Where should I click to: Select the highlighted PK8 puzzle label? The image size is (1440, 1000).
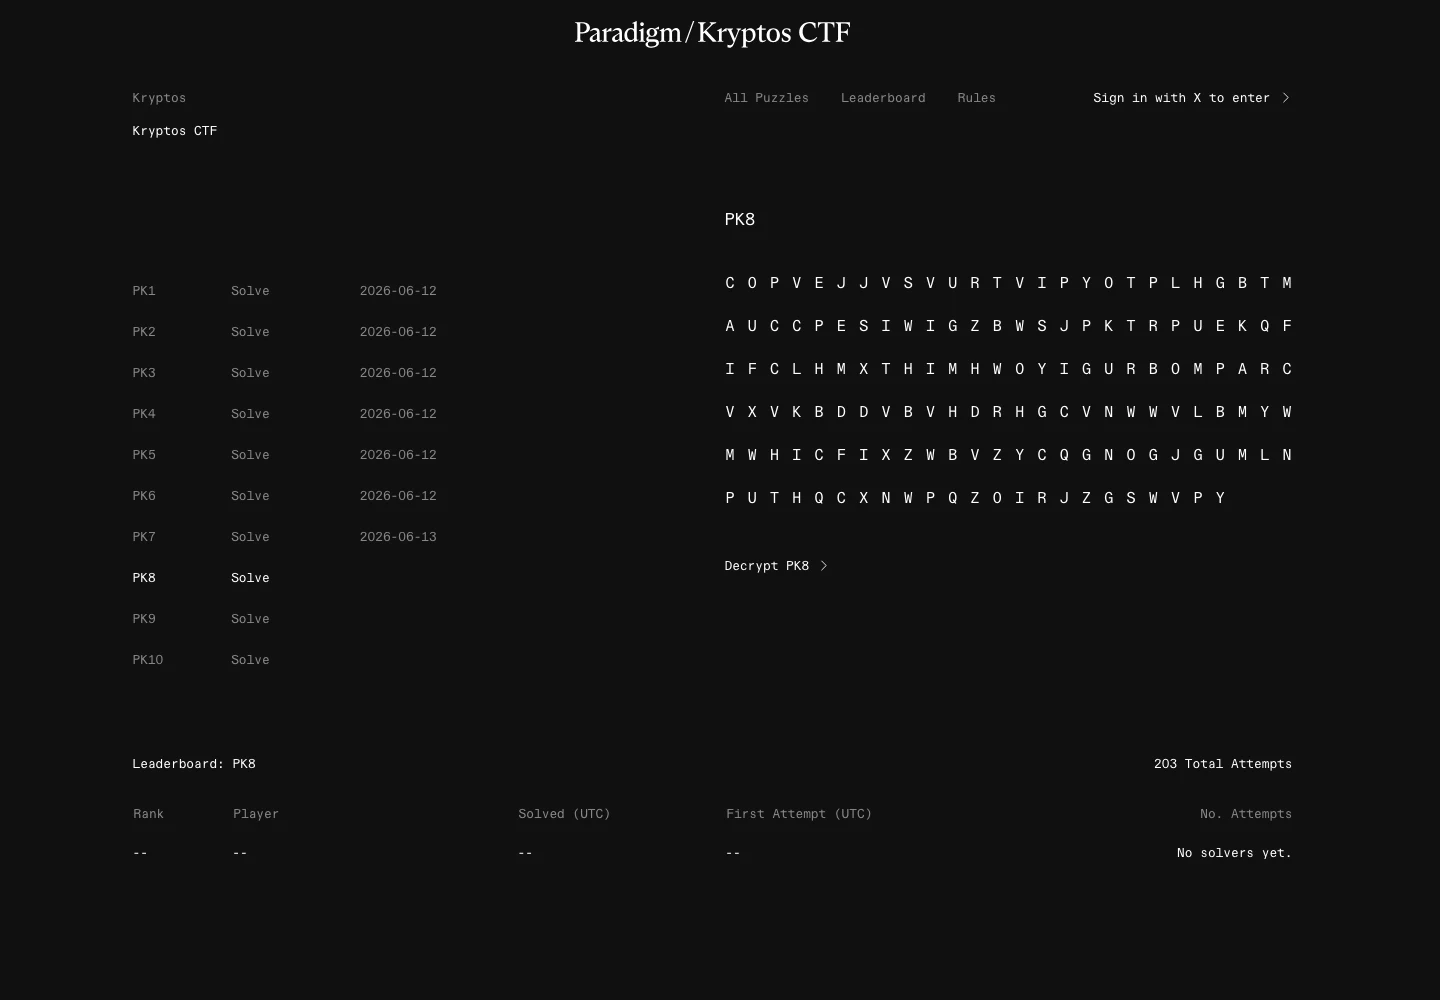coord(144,578)
